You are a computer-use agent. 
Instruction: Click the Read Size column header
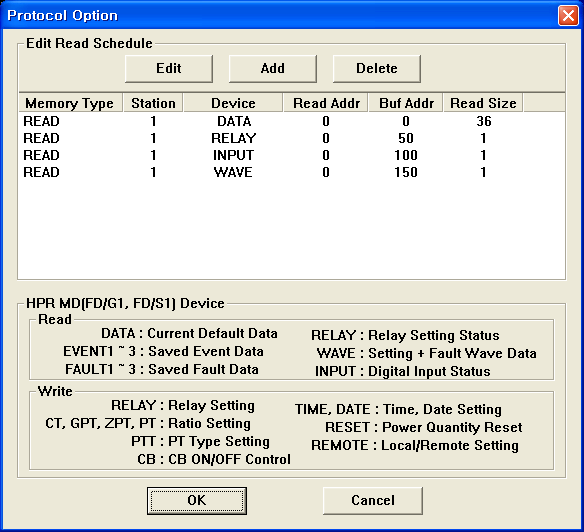click(x=483, y=103)
